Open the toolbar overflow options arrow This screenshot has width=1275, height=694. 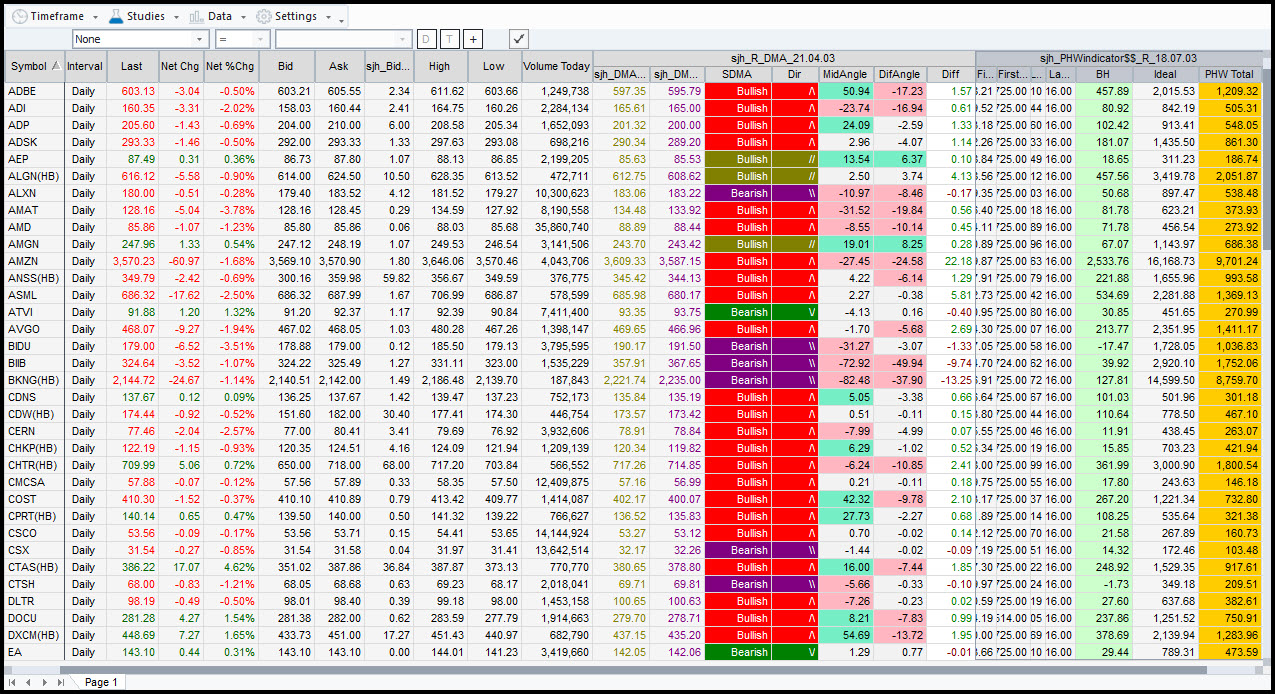342,19
